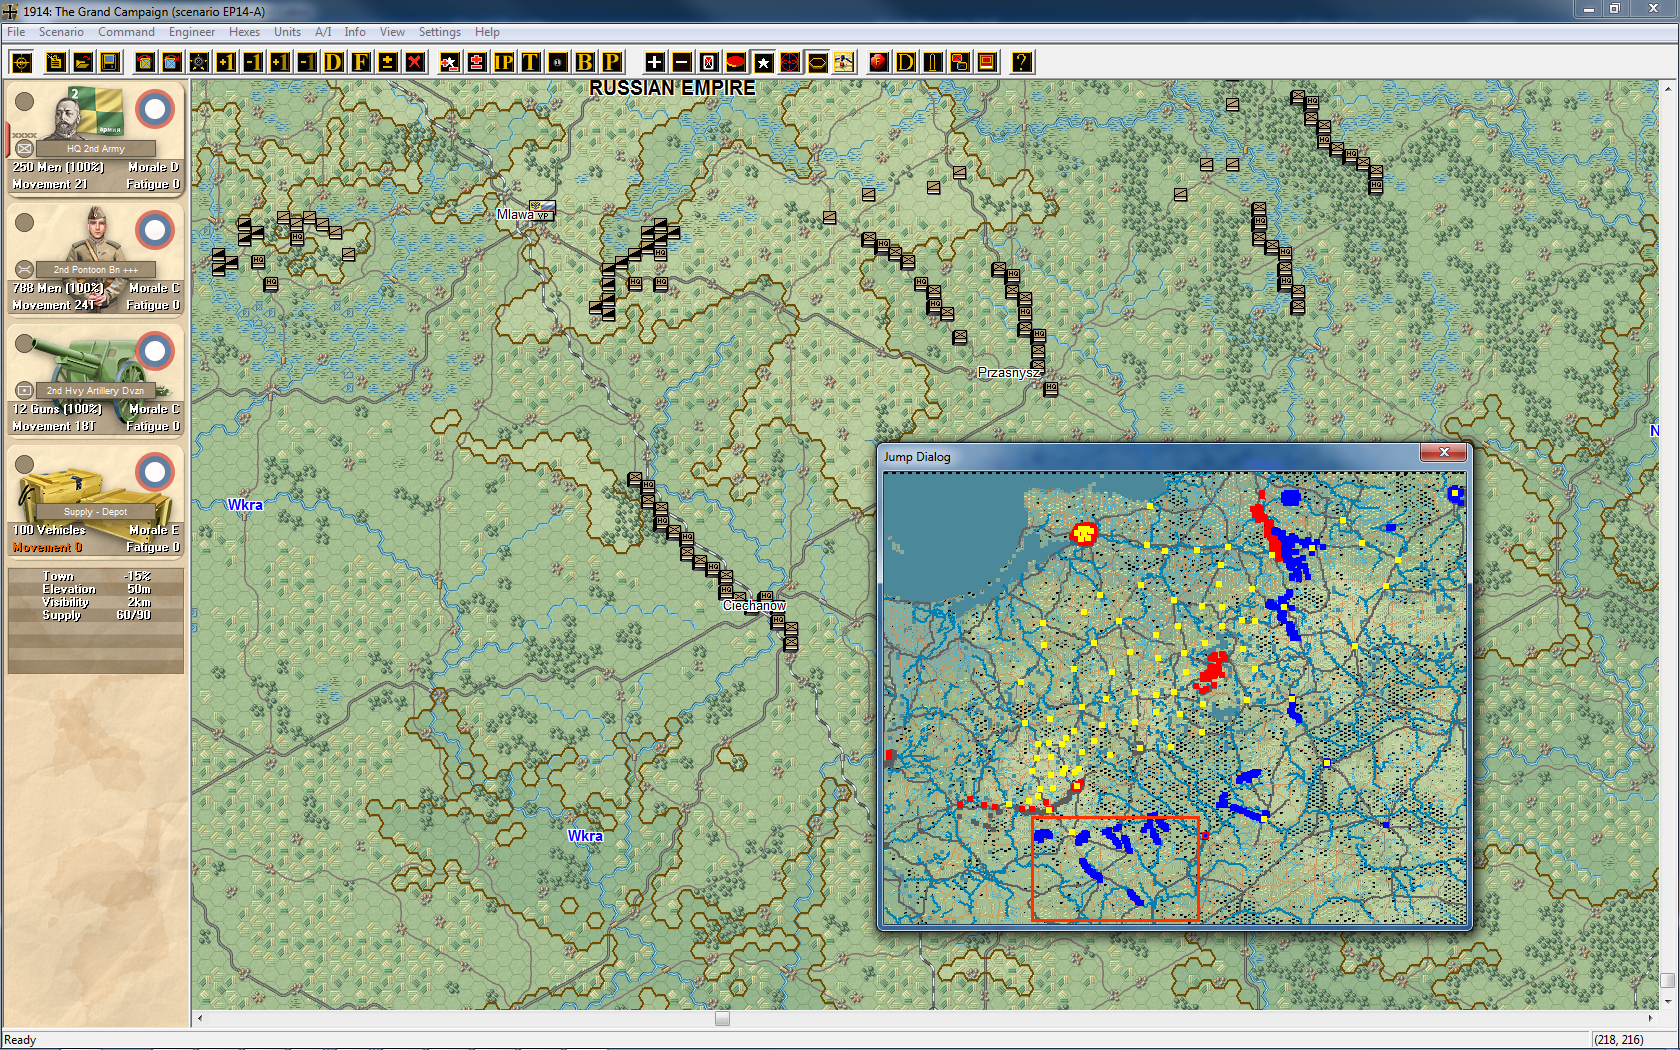The width and height of the screenshot is (1680, 1050).
Task: Click inside the Jump Dialog minimap red rectangle
Action: coord(1115,868)
